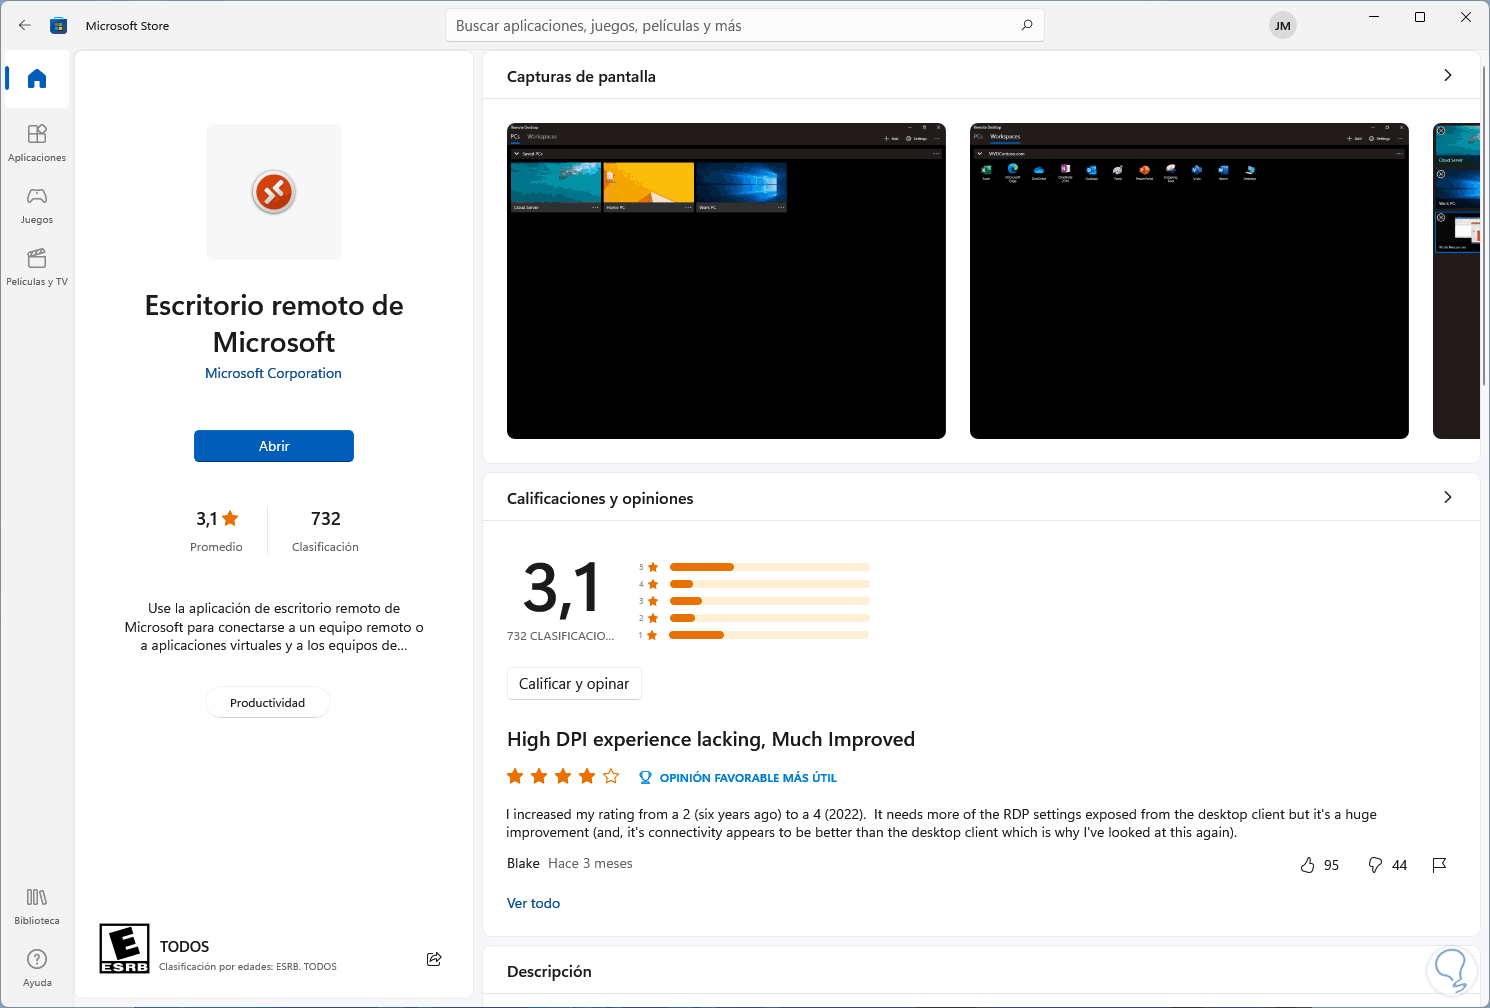The height and width of the screenshot is (1008, 1490).
Task: Open the Microsoft Corporation publisher link
Action: pyautogui.click(x=273, y=373)
